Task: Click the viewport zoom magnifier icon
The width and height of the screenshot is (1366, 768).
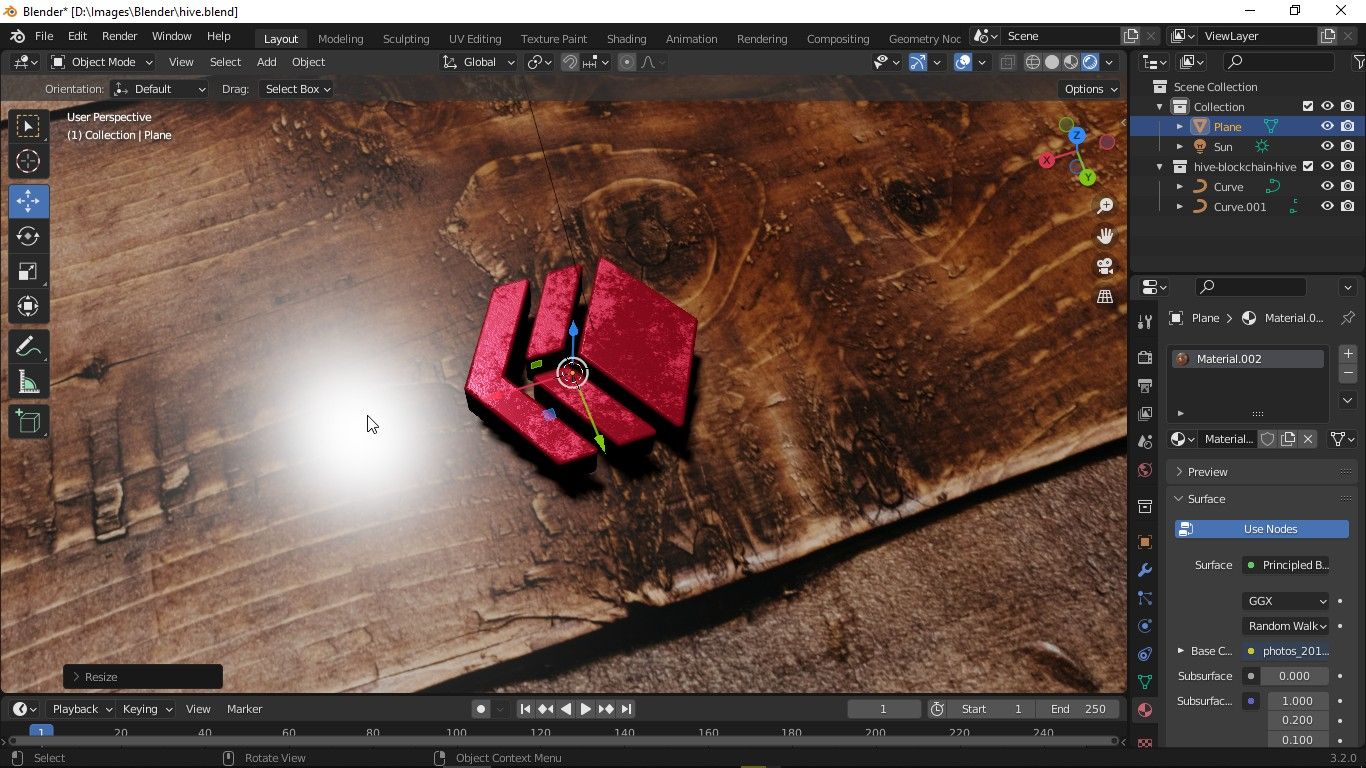Action: [1105, 206]
